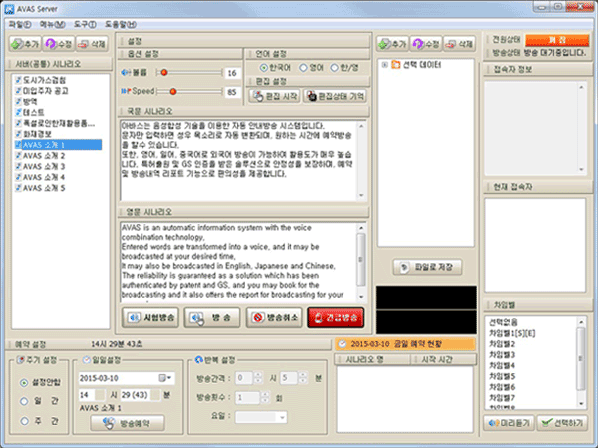Image resolution: width=598 pixels, height=448 pixels.
Task: Select the AVAS 소개 2 scenario
Action: (x=40, y=156)
